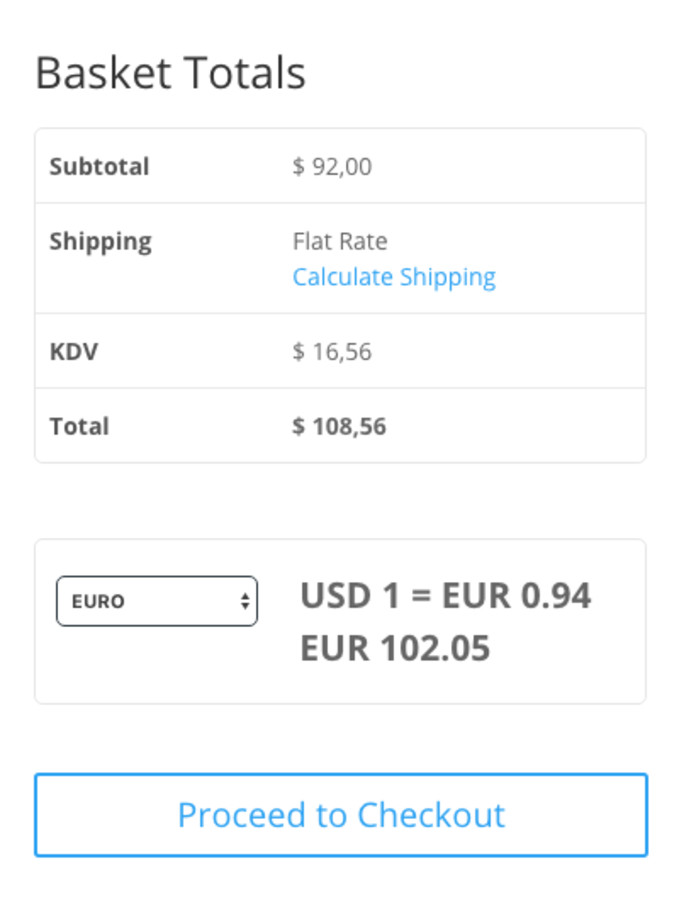Select the KDV tax label
The image size is (679, 900).
pos(73,352)
